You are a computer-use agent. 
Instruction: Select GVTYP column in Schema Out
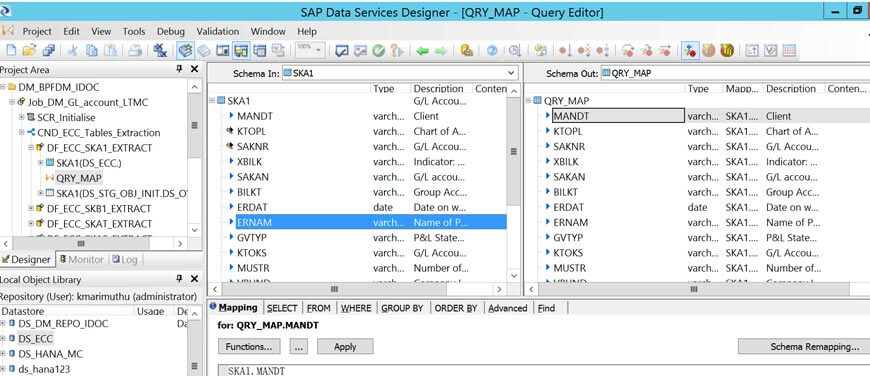pos(568,237)
